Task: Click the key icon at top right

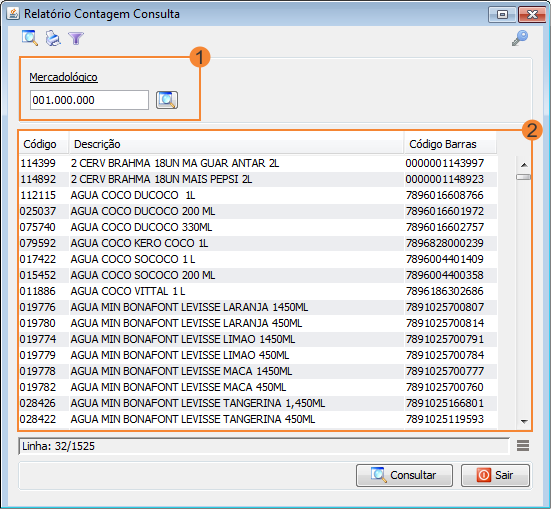Action: 520,38
